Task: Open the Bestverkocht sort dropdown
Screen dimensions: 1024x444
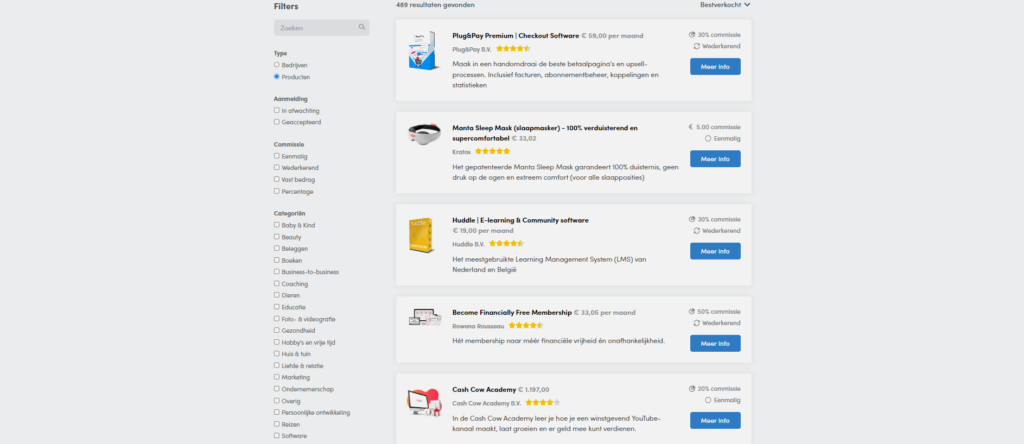Action: (725, 5)
